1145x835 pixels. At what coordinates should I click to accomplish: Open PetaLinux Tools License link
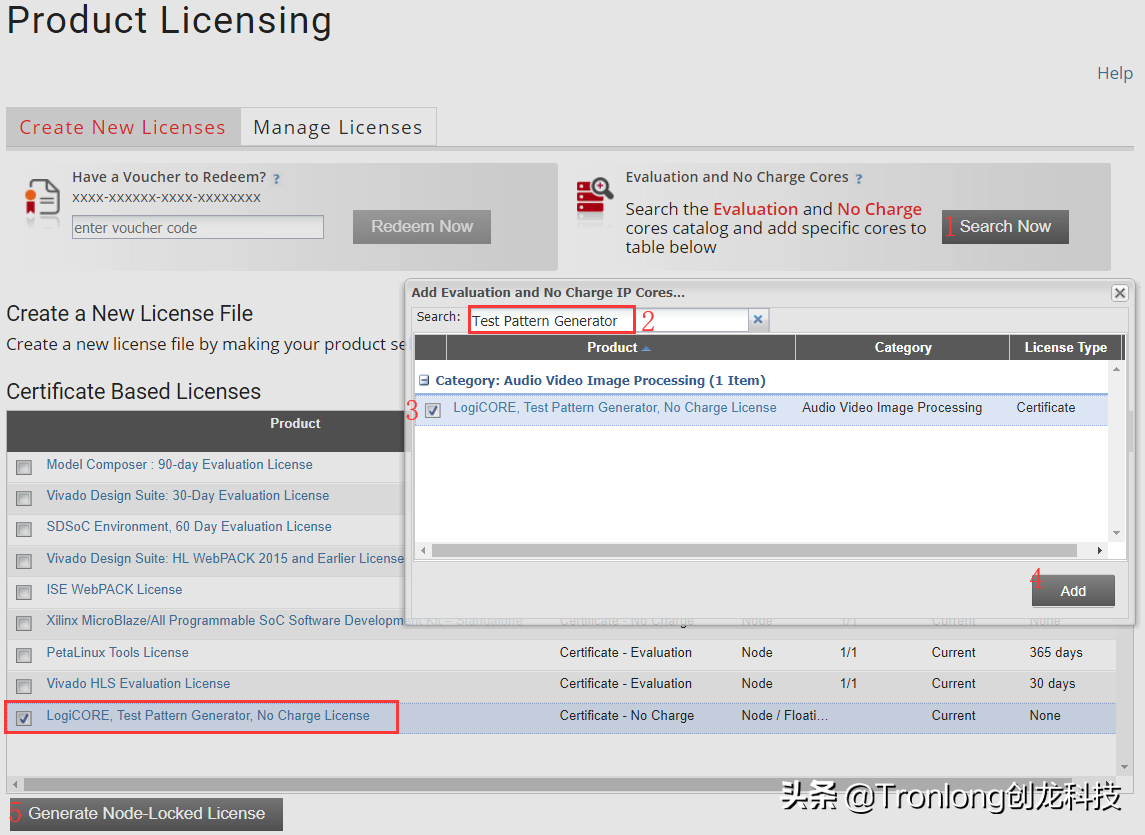(x=118, y=652)
